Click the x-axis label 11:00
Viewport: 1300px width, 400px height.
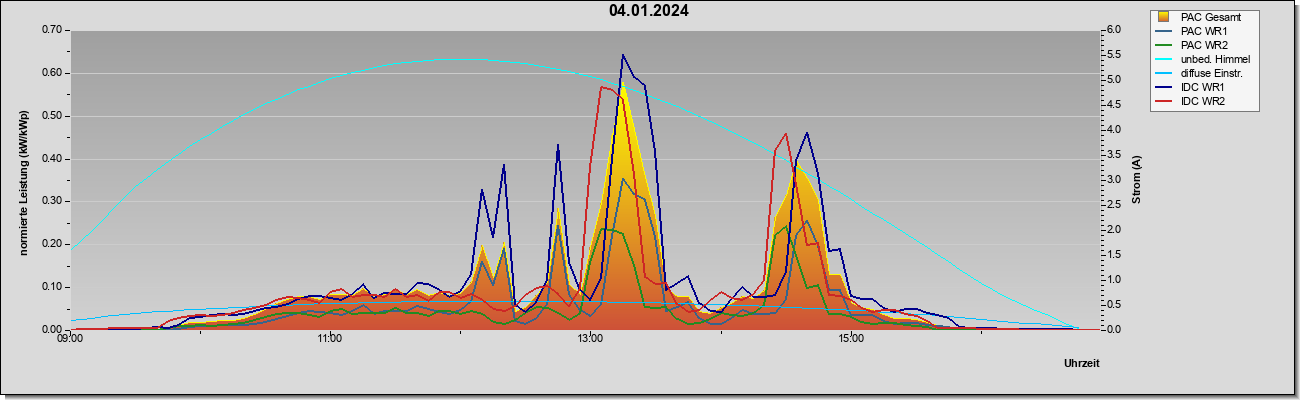pyautogui.click(x=330, y=339)
